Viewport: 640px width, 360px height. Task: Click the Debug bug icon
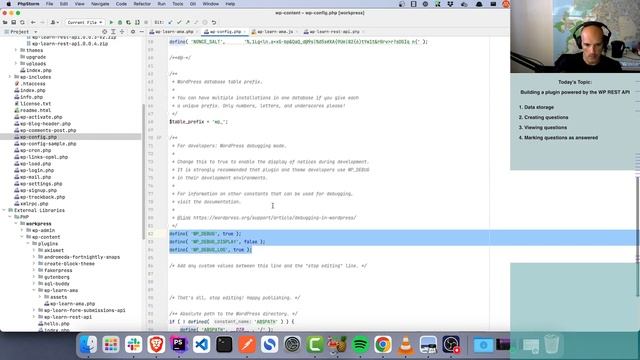[x=120, y=22]
